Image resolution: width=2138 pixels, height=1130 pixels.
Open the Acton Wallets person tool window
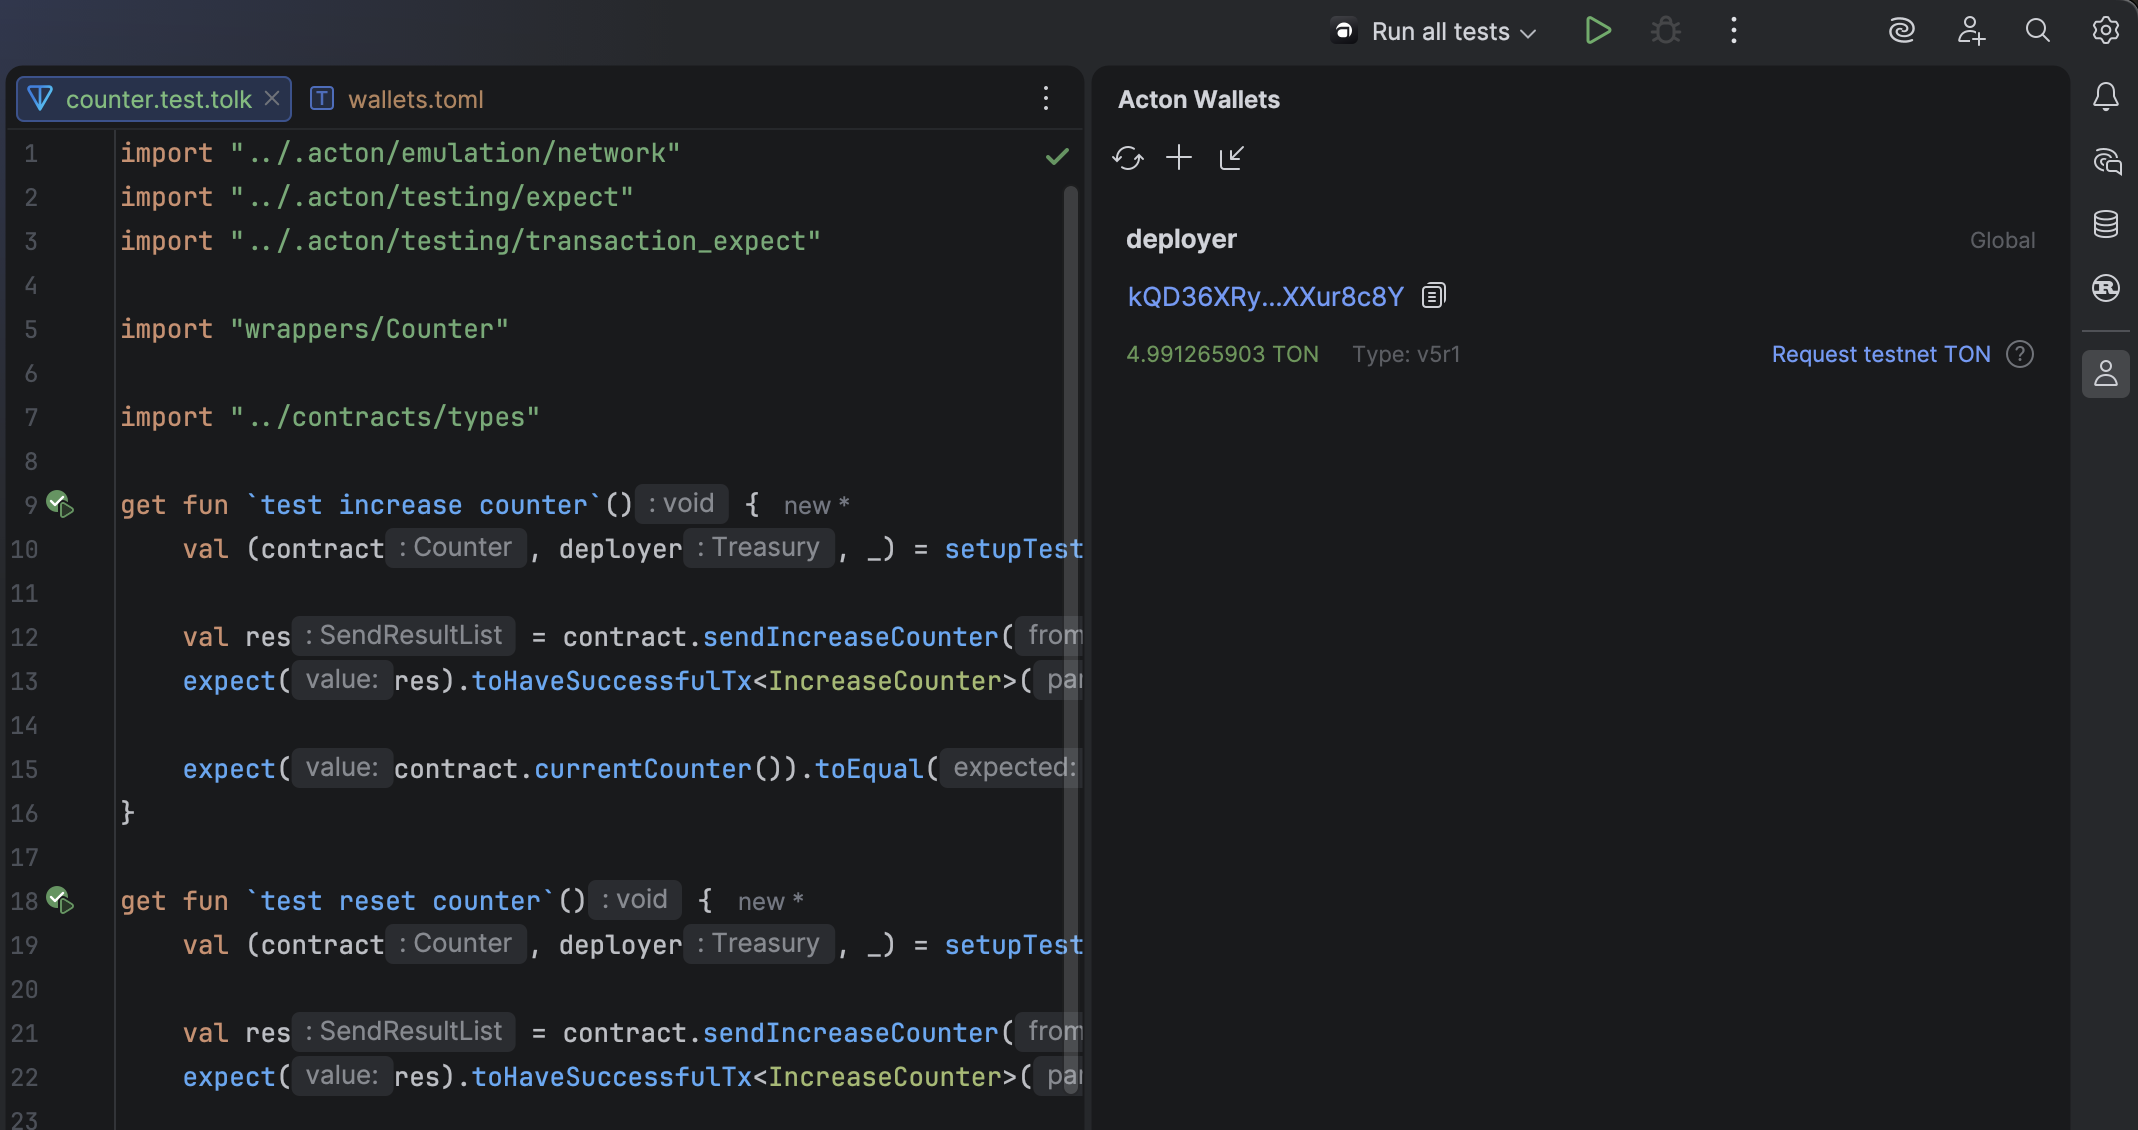(2106, 374)
